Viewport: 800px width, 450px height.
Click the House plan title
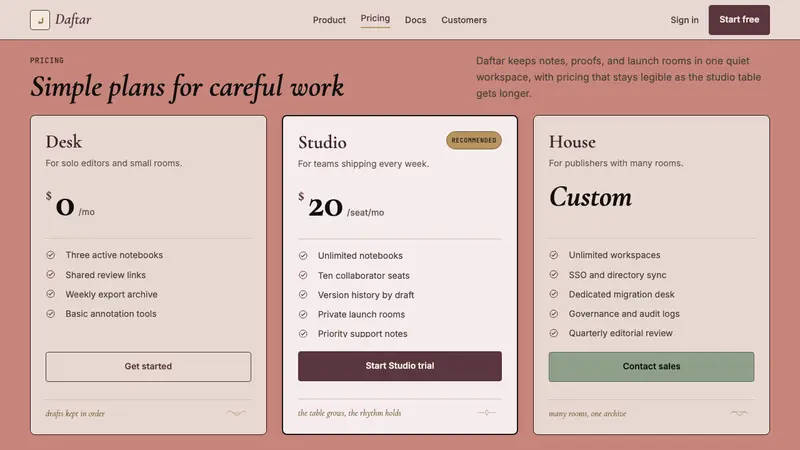click(572, 141)
